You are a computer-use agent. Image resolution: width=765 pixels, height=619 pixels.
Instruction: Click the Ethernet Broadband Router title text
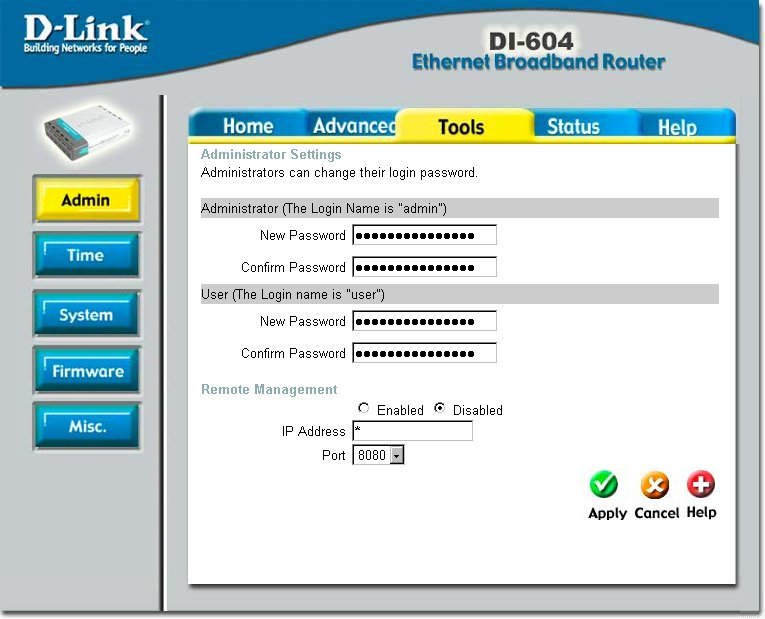pos(539,62)
